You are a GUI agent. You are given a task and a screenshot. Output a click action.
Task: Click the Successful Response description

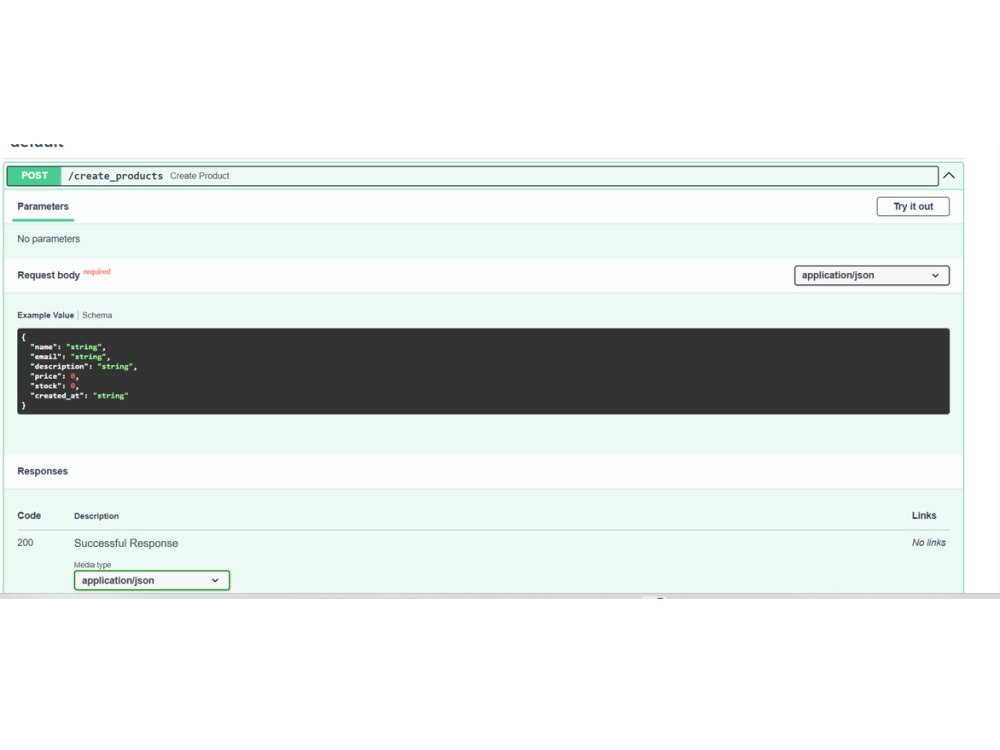pos(126,543)
